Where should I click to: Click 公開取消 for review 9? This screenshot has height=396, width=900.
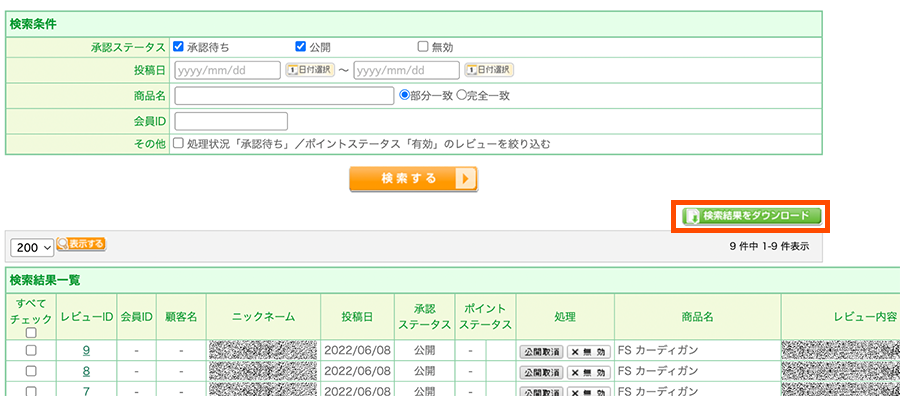click(x=541, y=352)
